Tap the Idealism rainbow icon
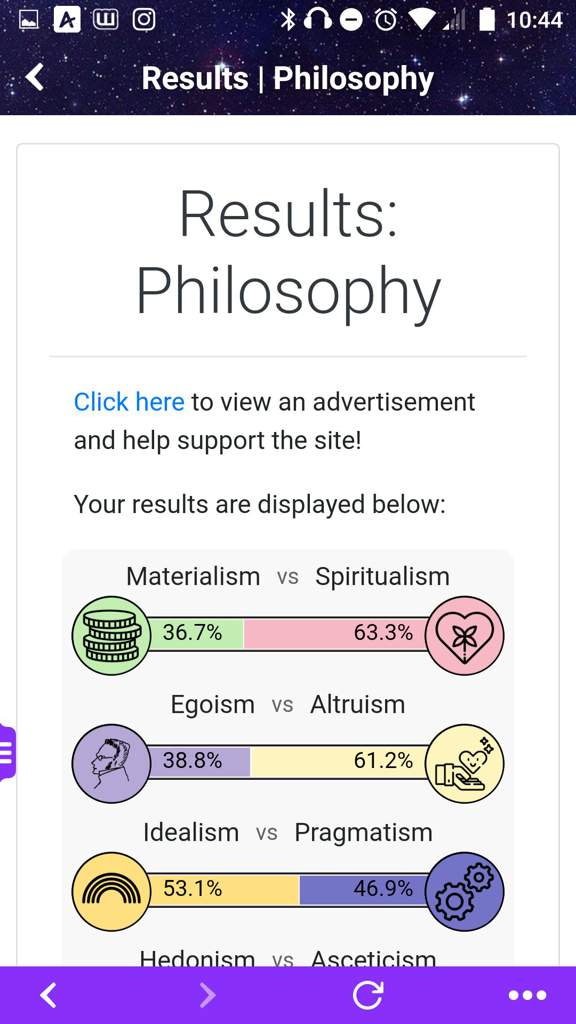576x1024 pixels. [111, 891]
